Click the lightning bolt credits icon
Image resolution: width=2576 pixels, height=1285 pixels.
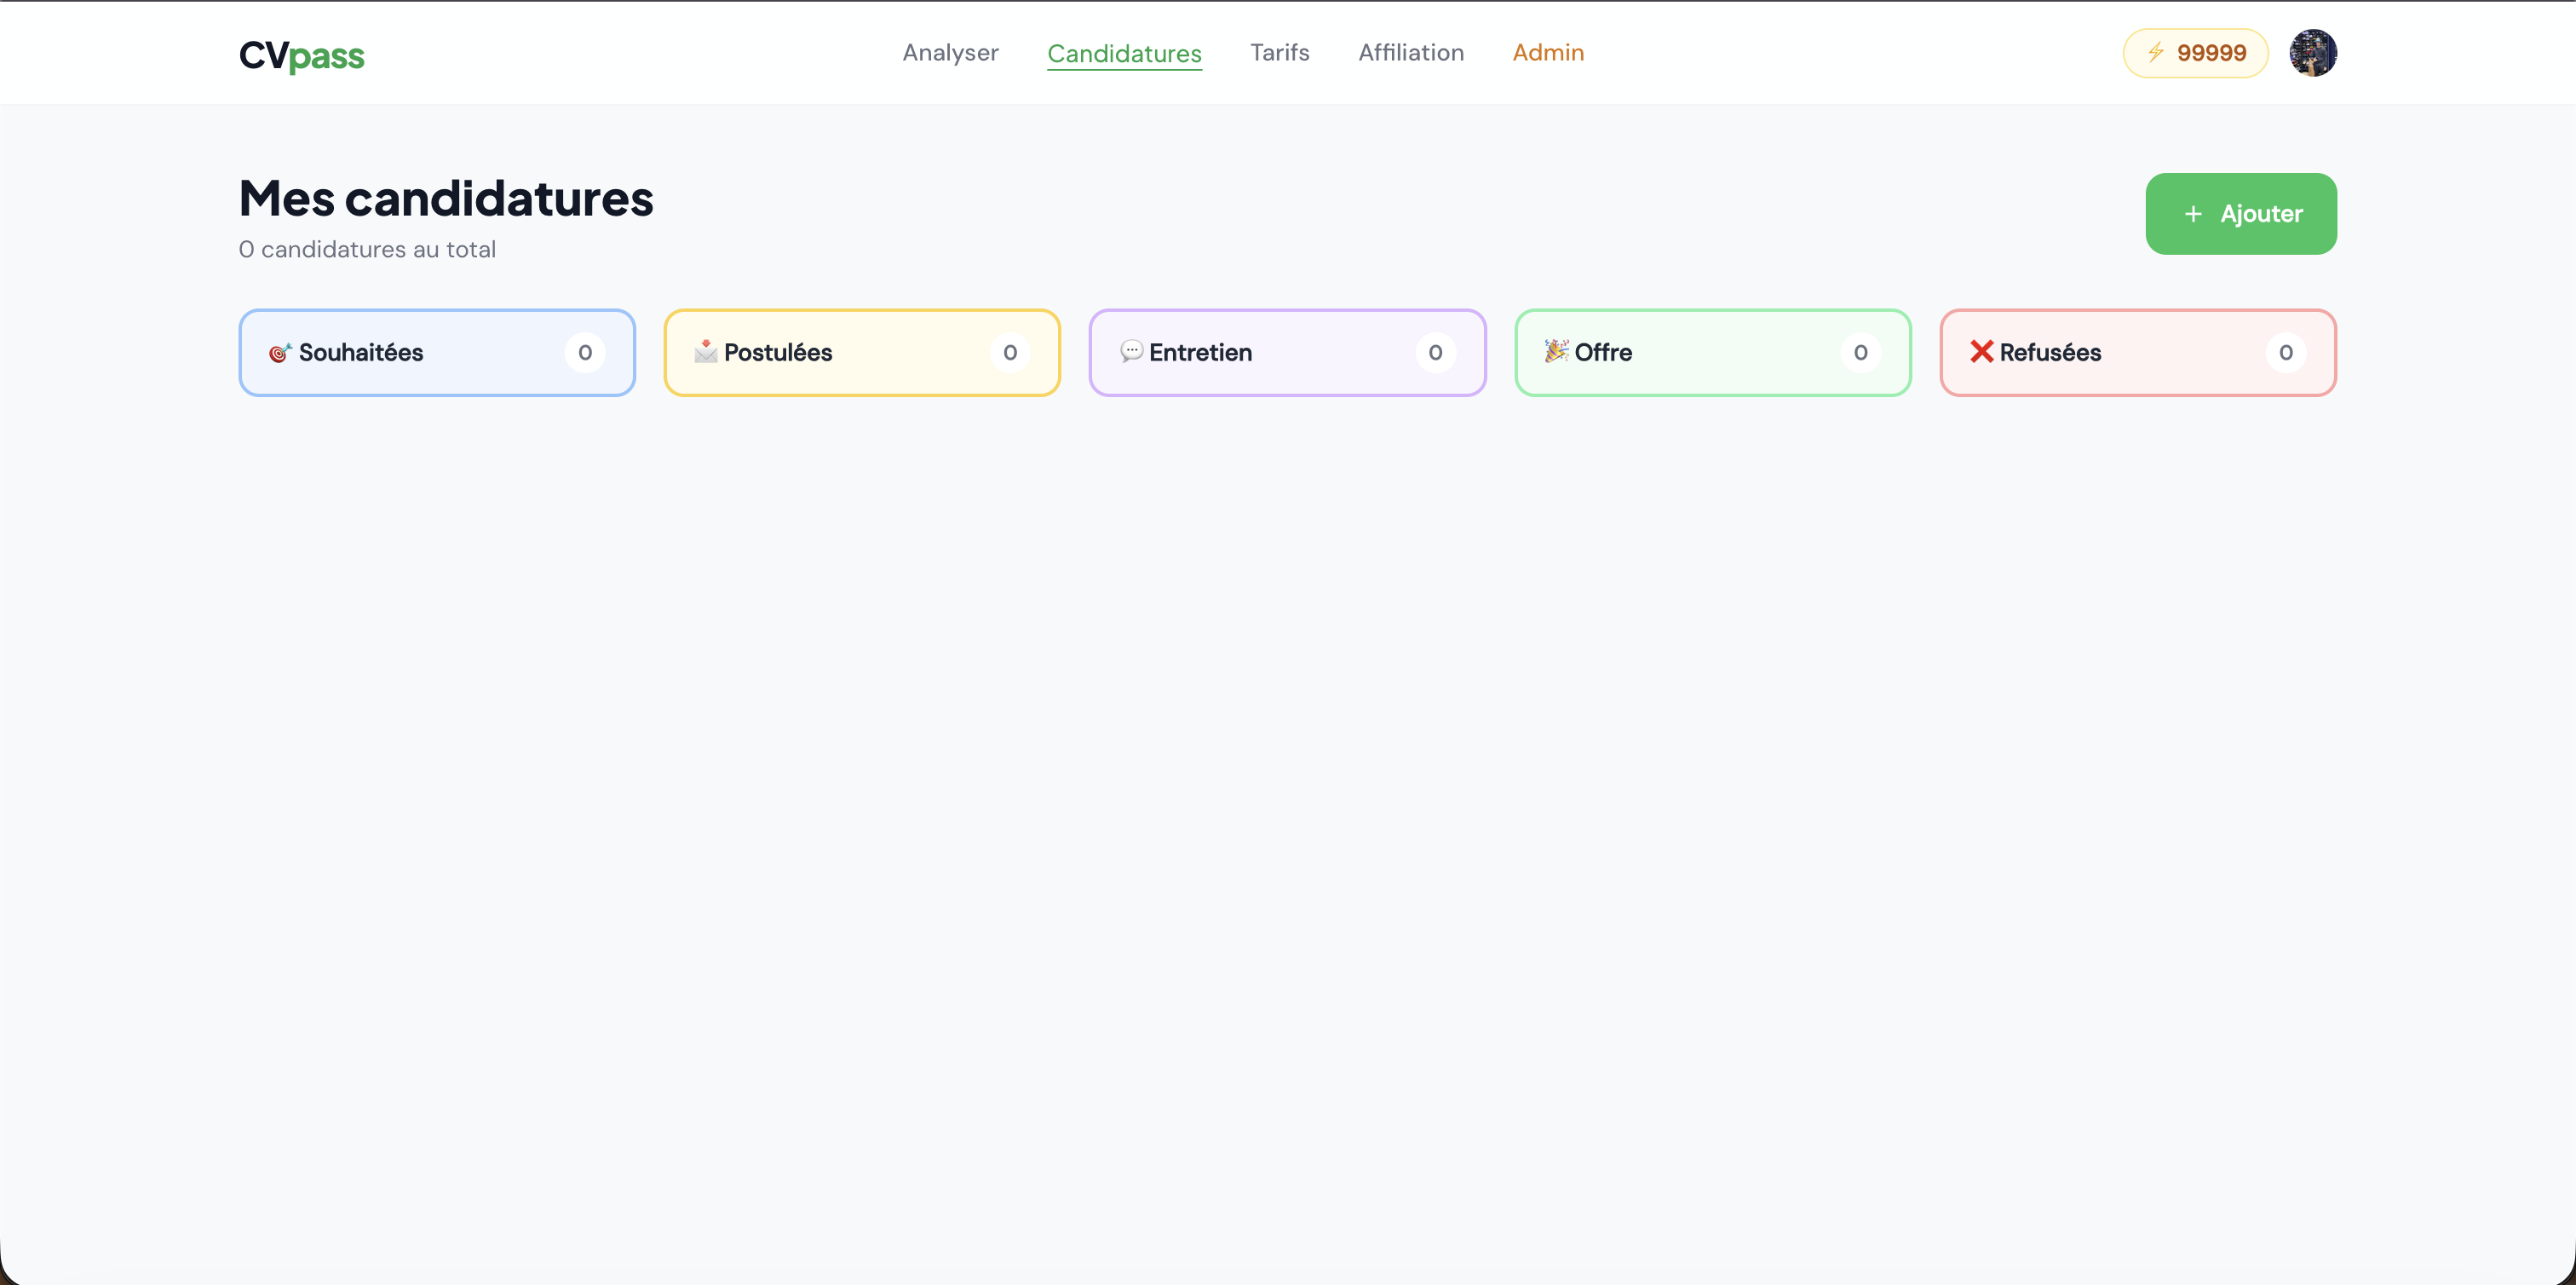pos(2156,52)
